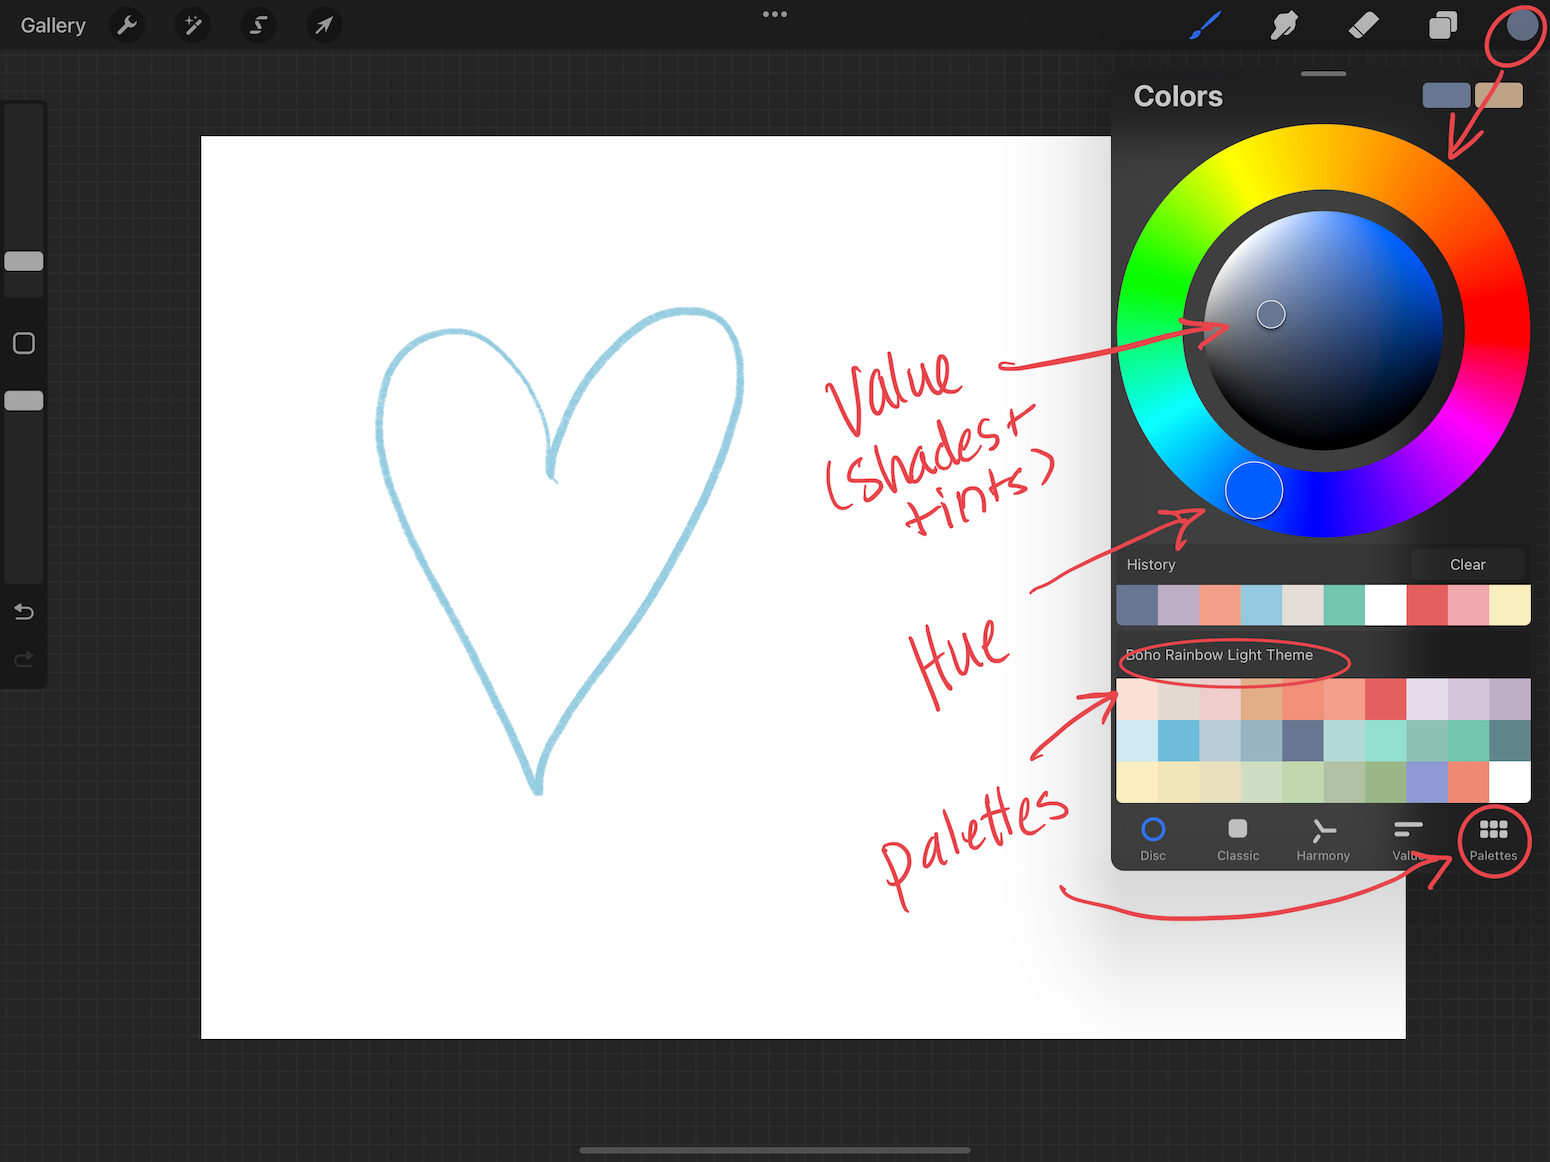Redo the undone action
Viewport: 1550px width, 1162px height.
[x=23, y=659]
